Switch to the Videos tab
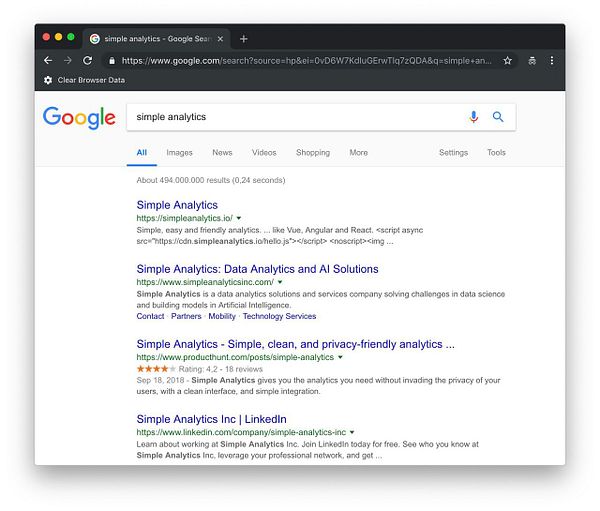The image size is (600, 511). point(264,152)
